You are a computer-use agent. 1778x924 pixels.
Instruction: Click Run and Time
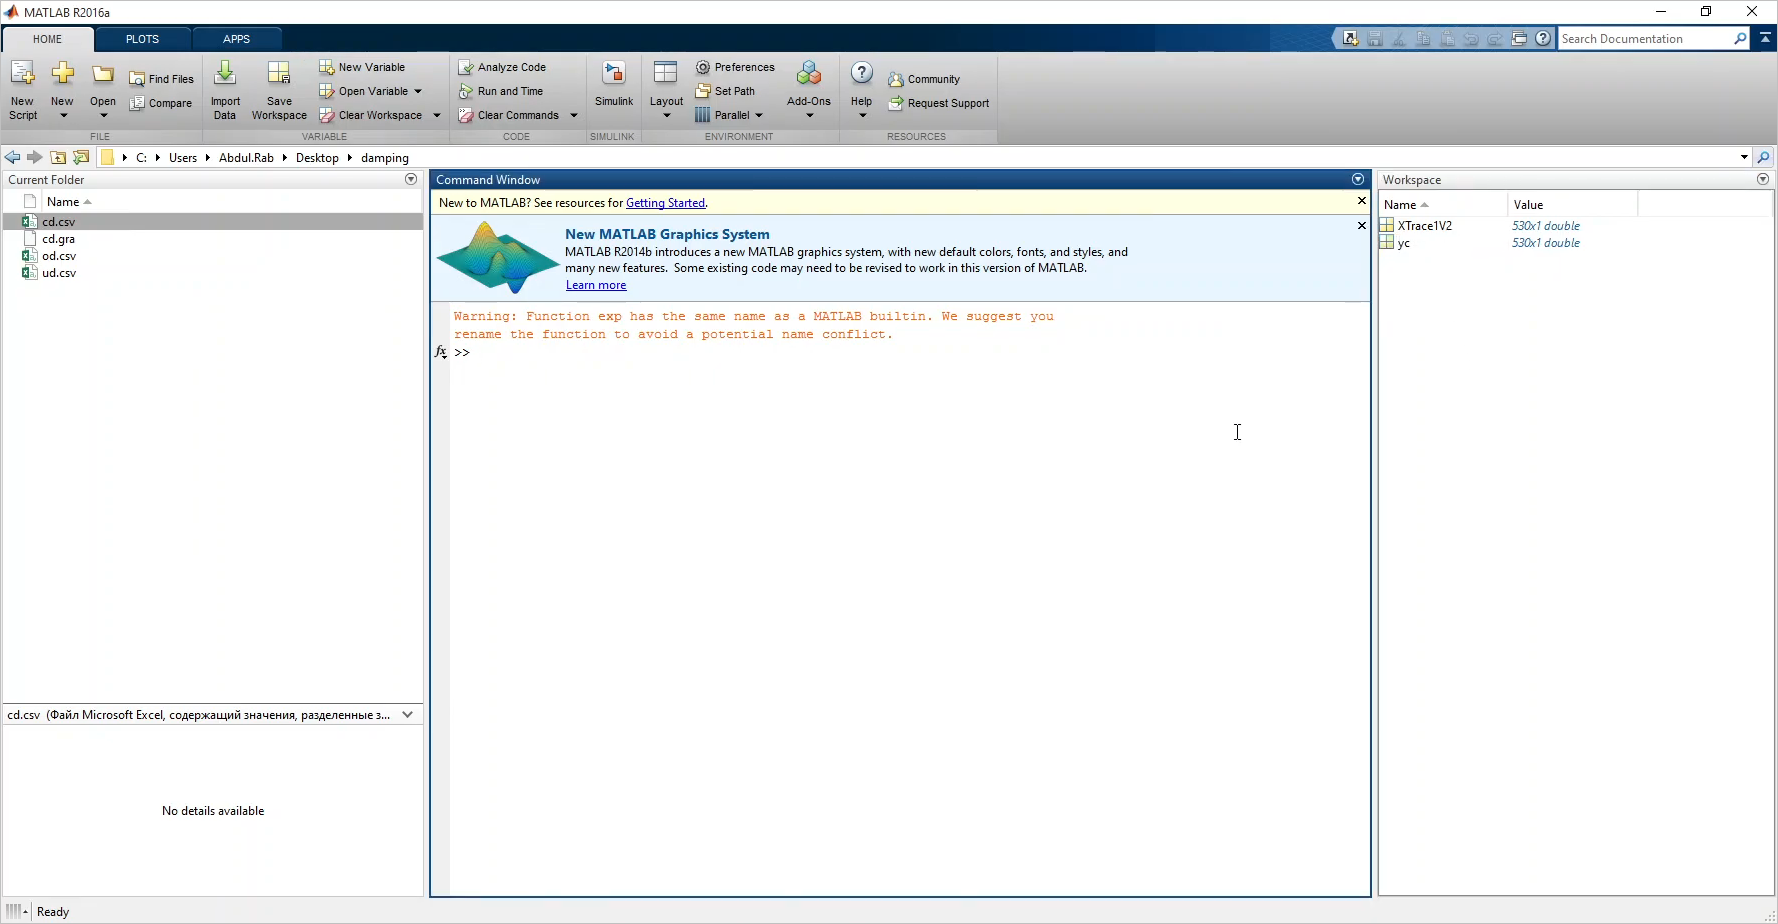point(501,91)
